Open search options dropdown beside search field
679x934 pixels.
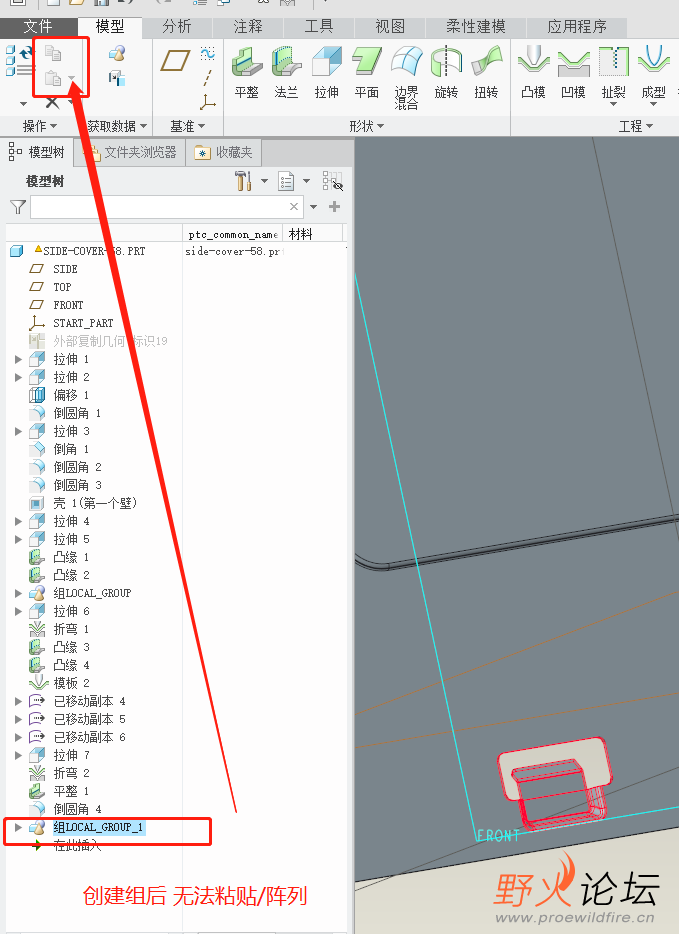(x=314, y=207)
